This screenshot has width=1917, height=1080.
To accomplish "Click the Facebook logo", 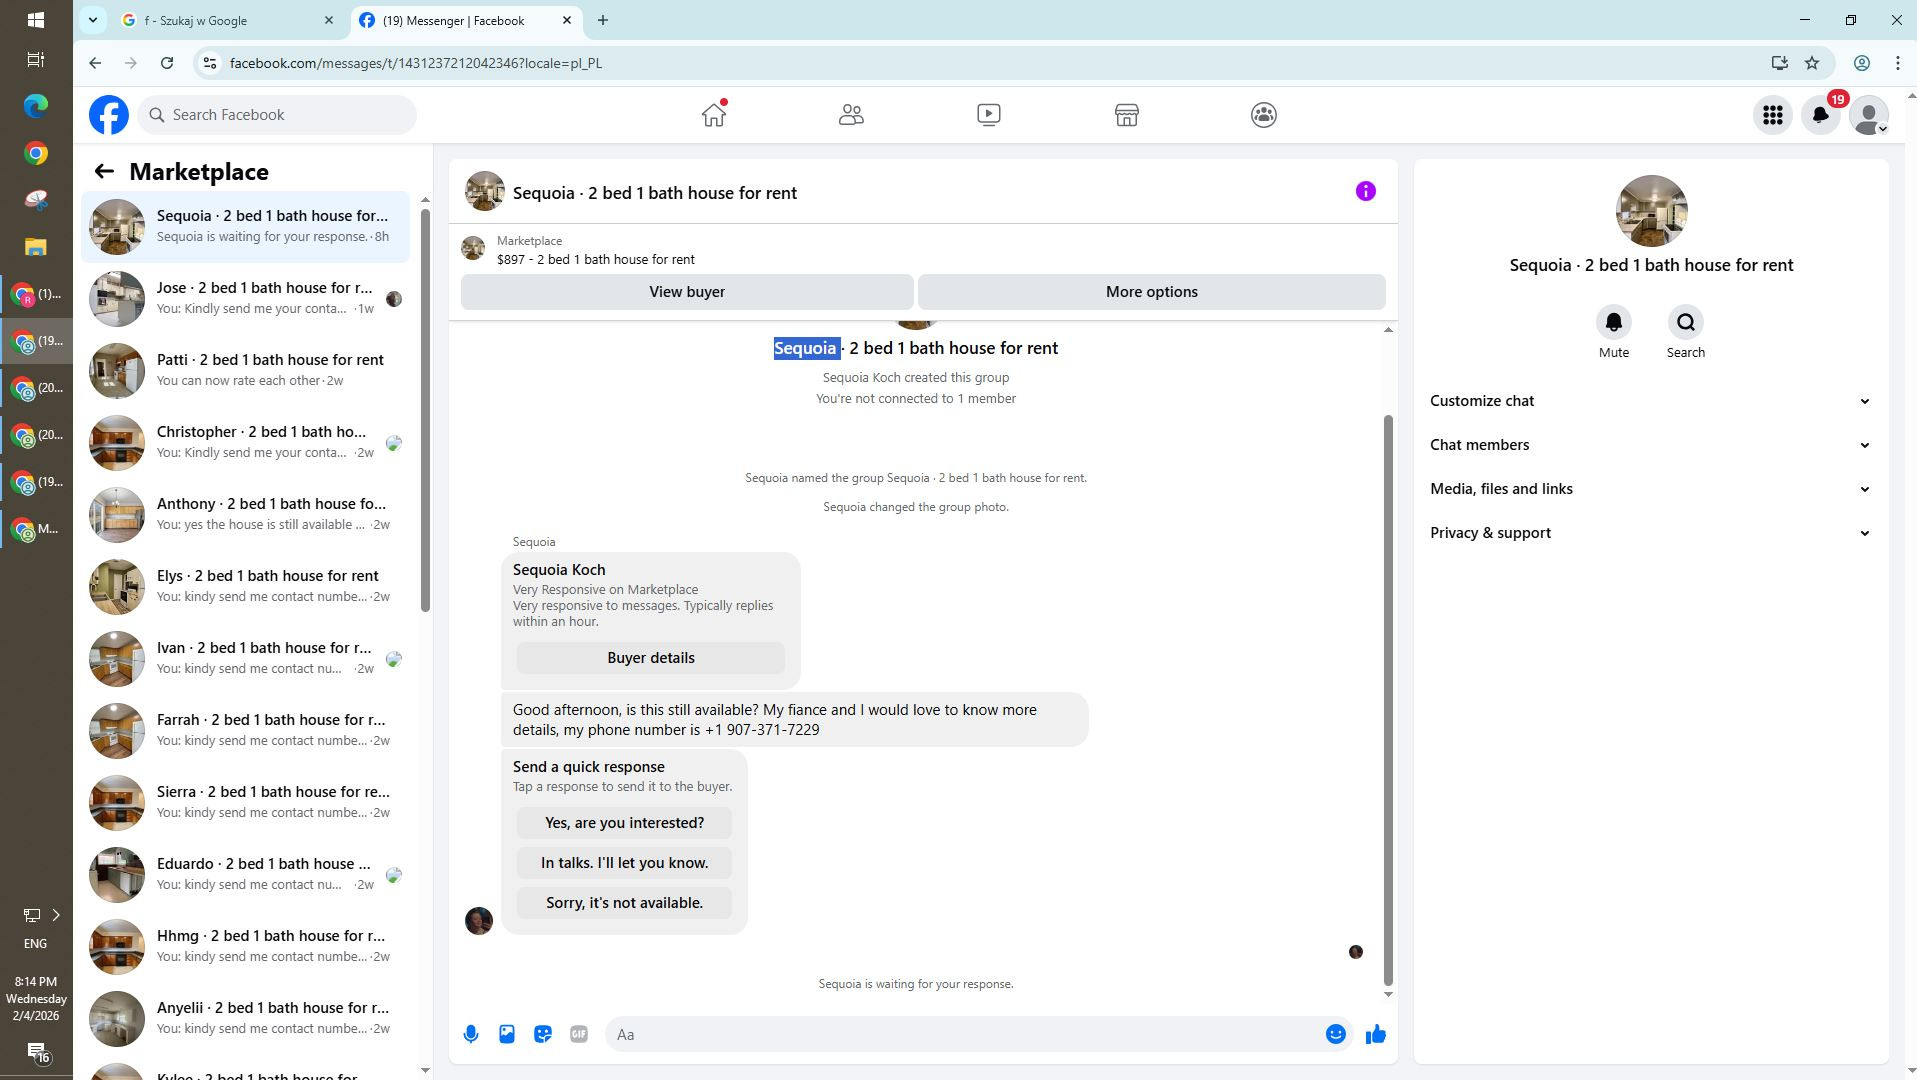I will pyautogui.click(x=108, y=115).
